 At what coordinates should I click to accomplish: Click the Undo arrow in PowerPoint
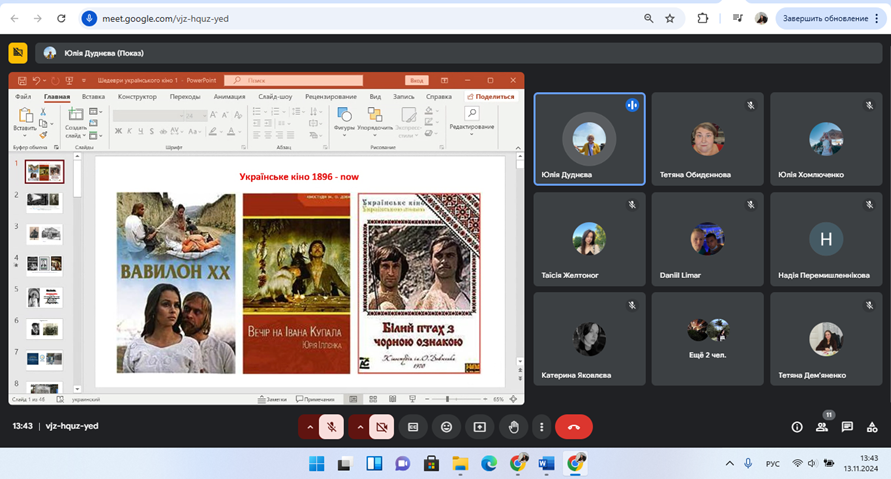click(x=36, y=81)
